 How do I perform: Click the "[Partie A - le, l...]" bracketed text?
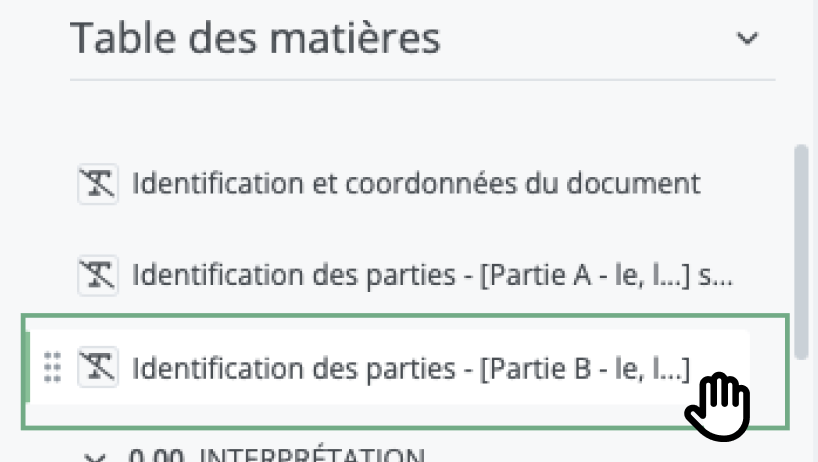[584, 274]
